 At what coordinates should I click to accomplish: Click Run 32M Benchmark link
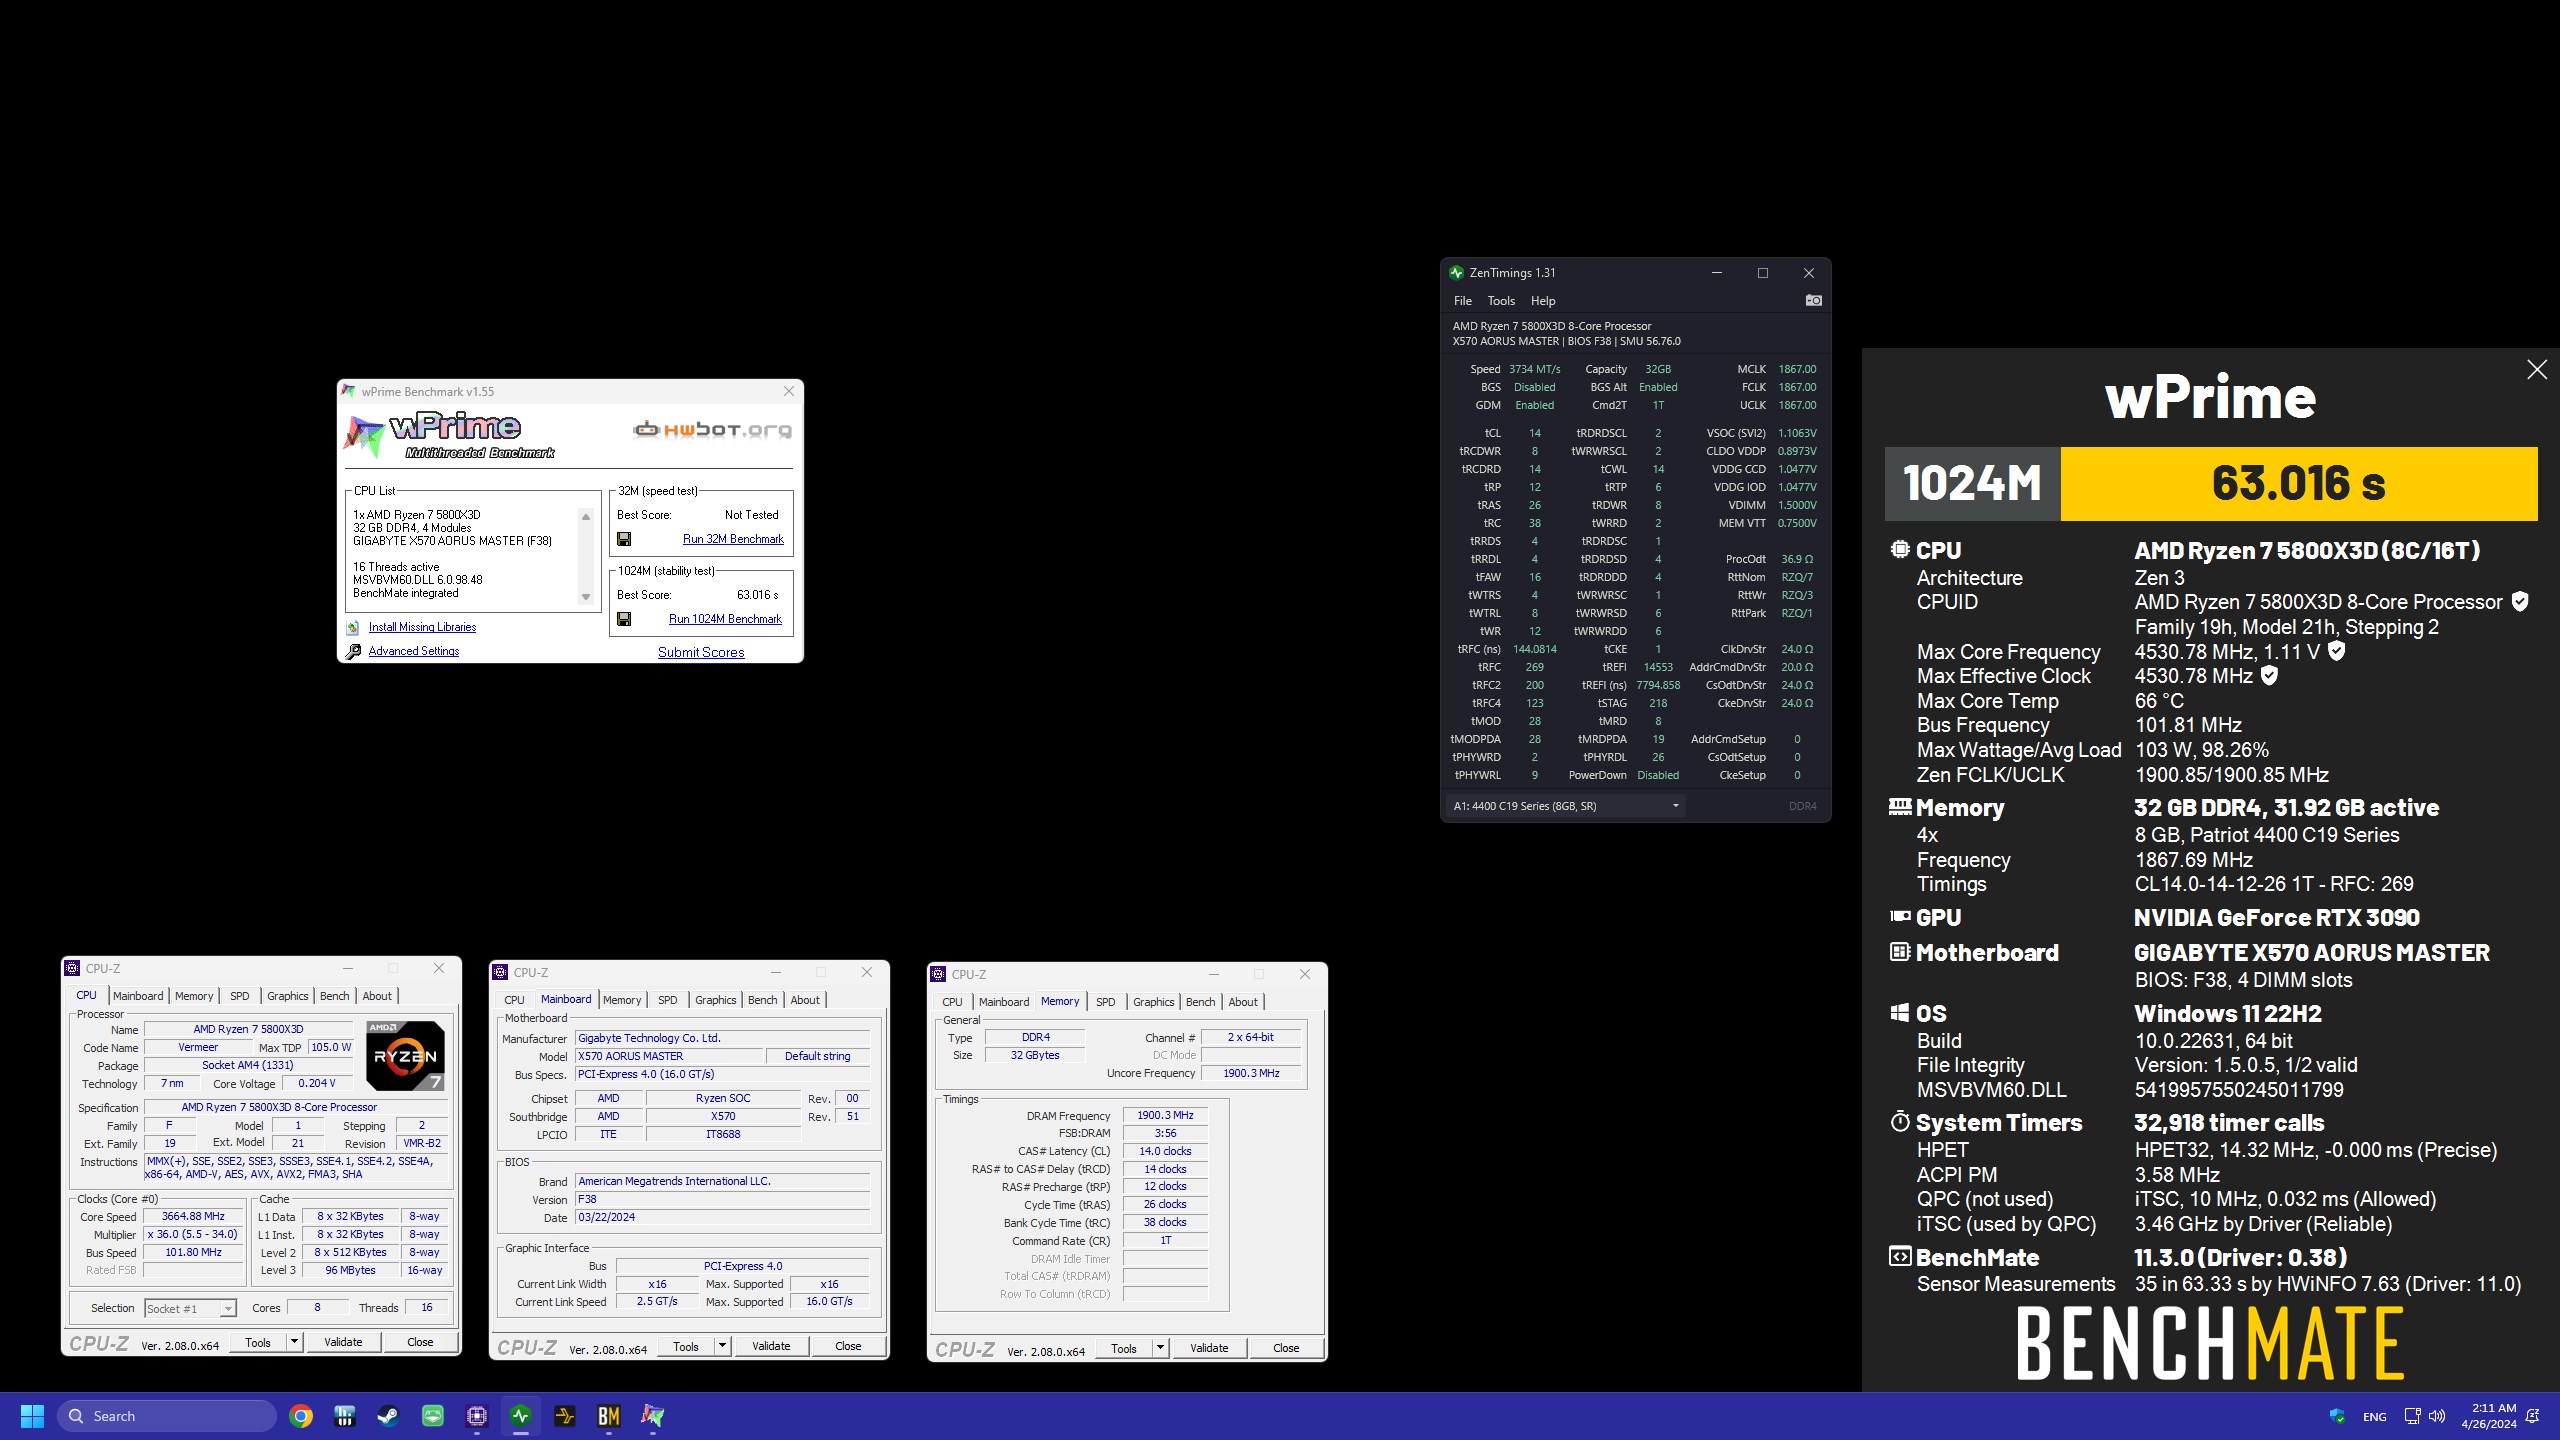pyautogui.click(x=733, y=539)
